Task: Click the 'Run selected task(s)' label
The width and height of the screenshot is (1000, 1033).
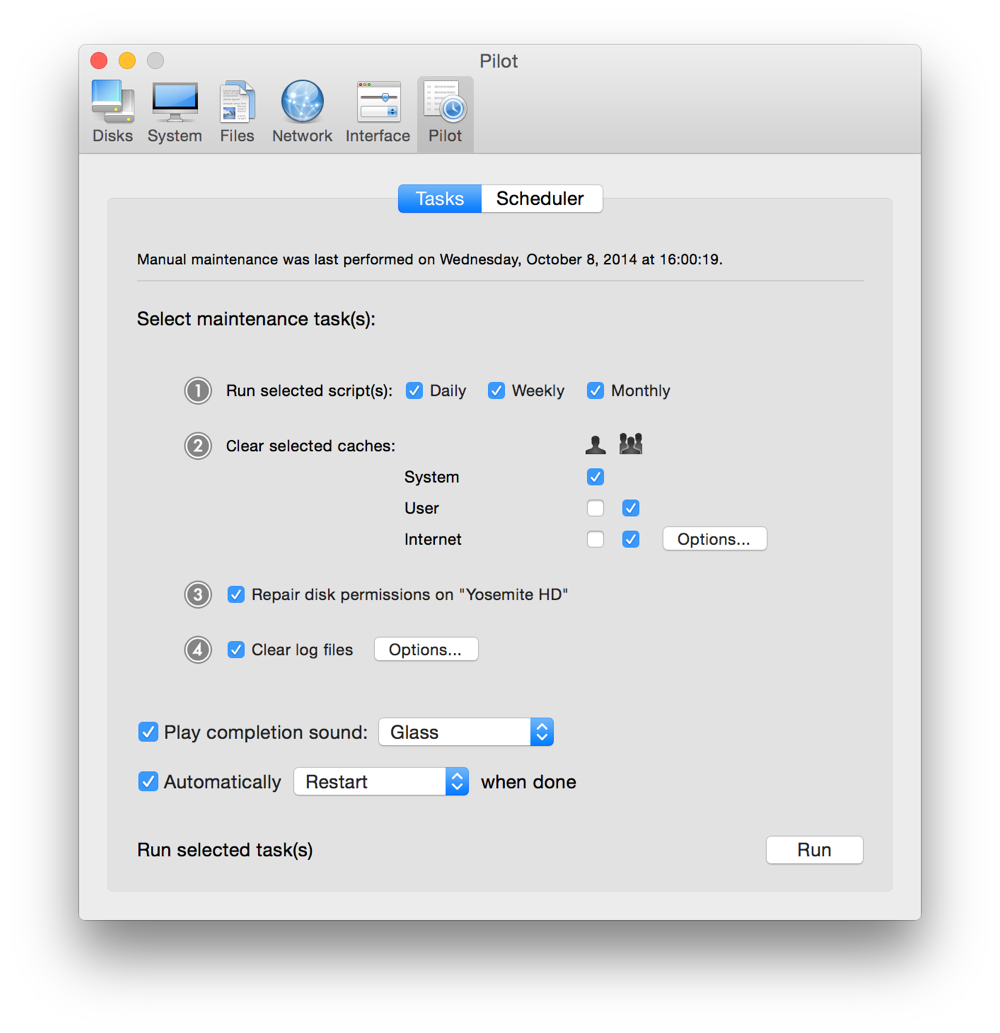Action: [x=225, y=850]
